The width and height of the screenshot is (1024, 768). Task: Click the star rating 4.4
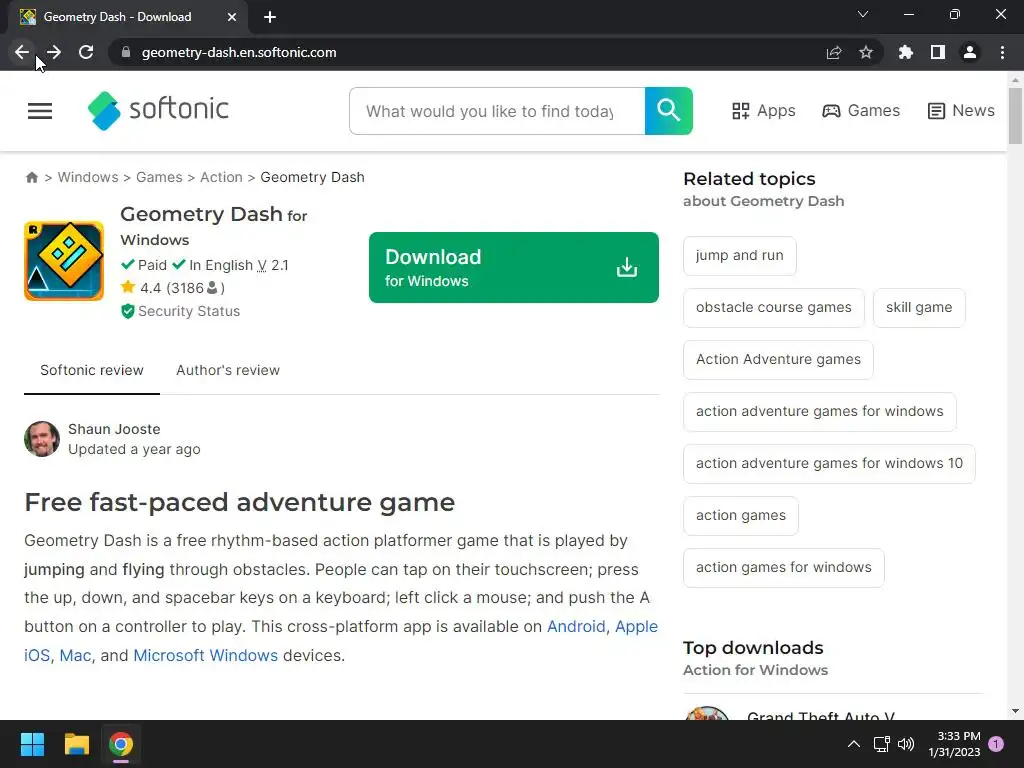coord(172,287)
